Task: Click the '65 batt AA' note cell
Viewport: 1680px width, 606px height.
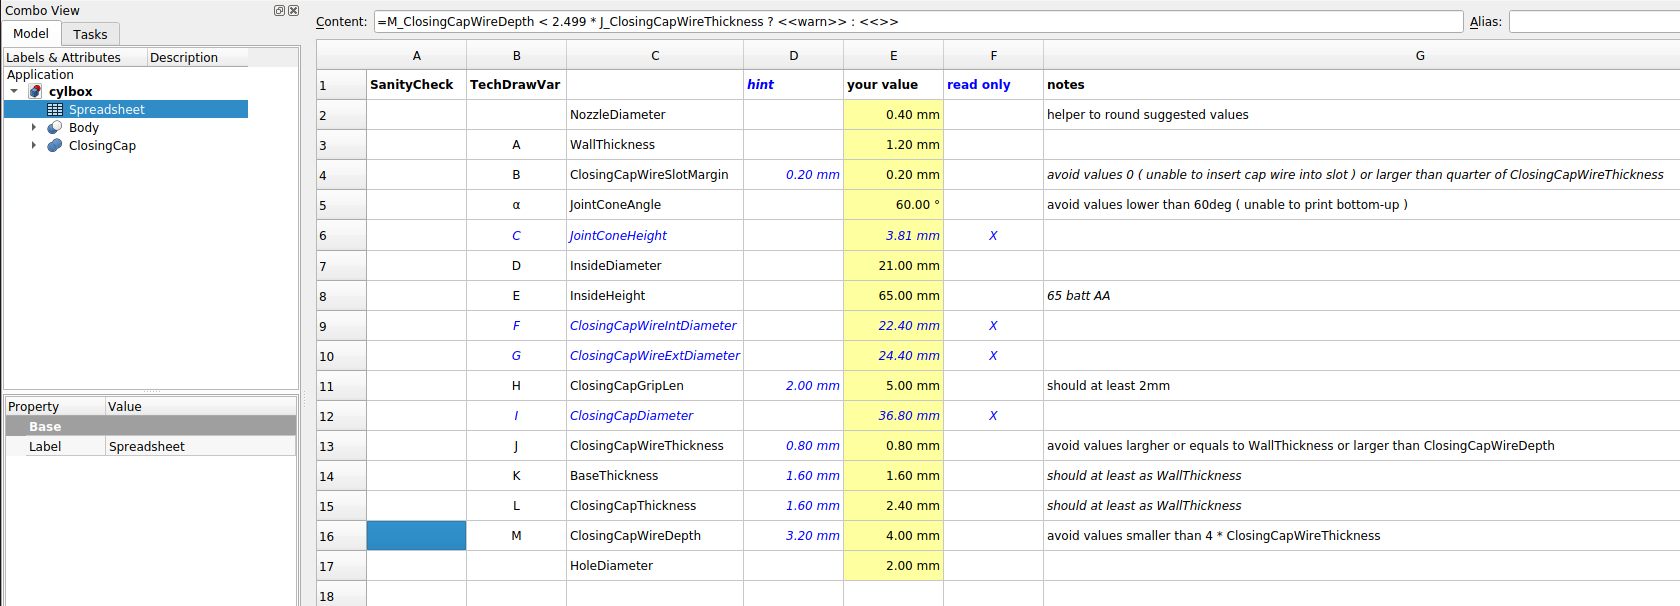Action: 1361,296
